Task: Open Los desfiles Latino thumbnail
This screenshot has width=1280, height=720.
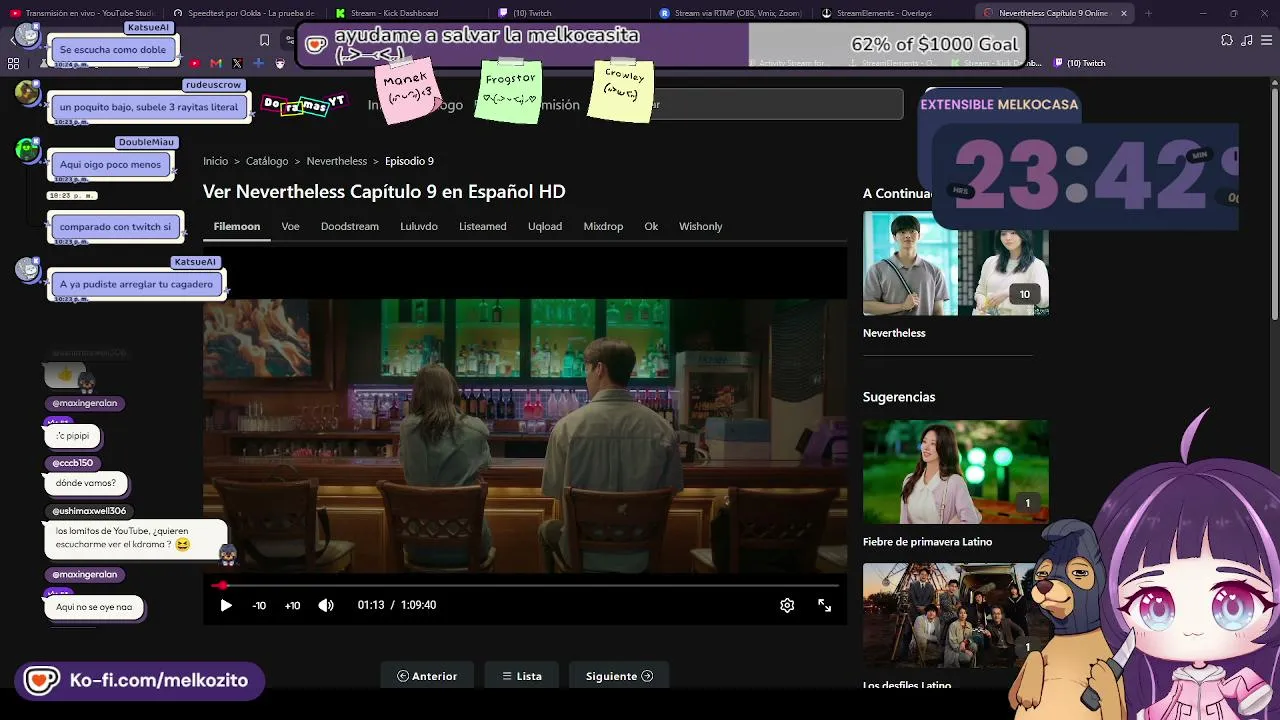Action: tap(956, 615)
